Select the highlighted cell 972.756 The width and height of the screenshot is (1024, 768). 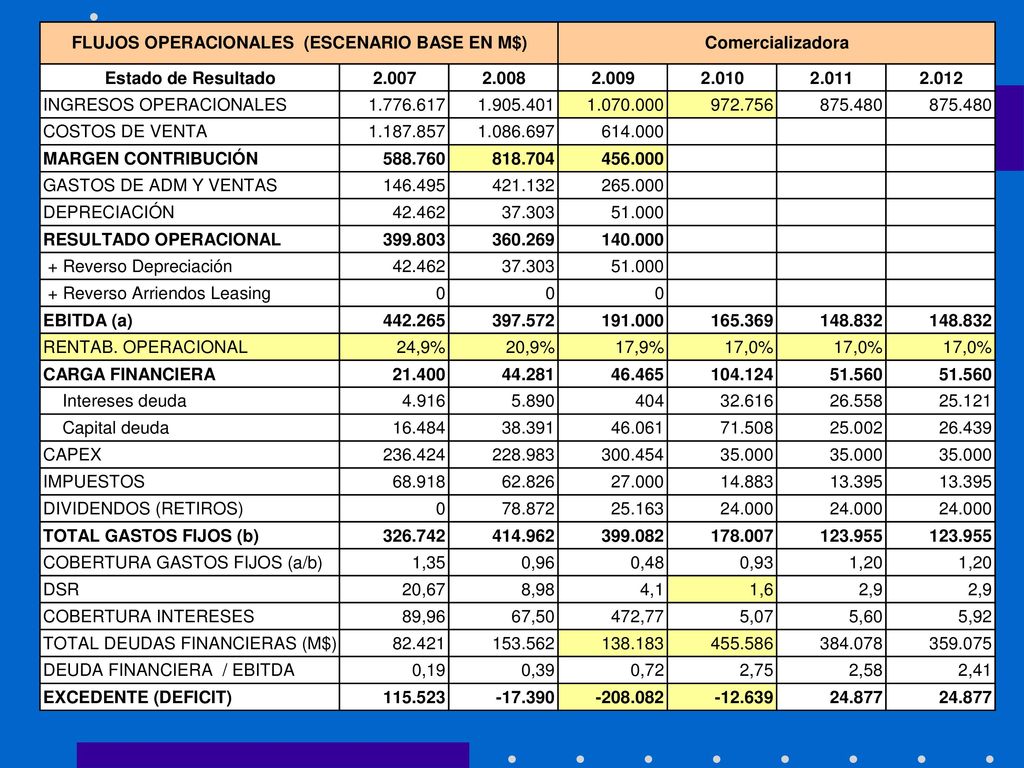pos(722,105)
